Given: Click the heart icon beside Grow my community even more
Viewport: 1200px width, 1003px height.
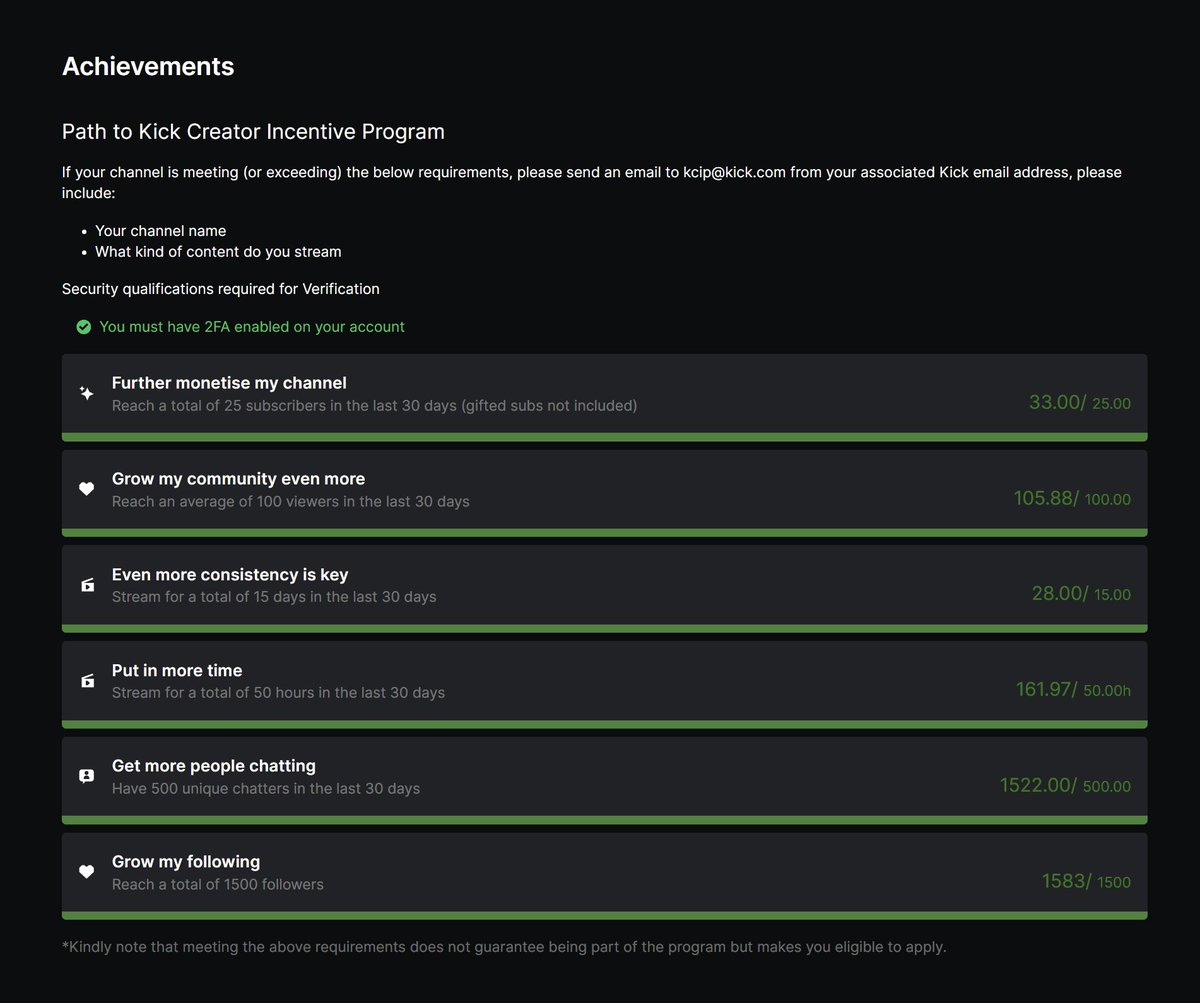Looking at the screenshot, I should 86,489.
